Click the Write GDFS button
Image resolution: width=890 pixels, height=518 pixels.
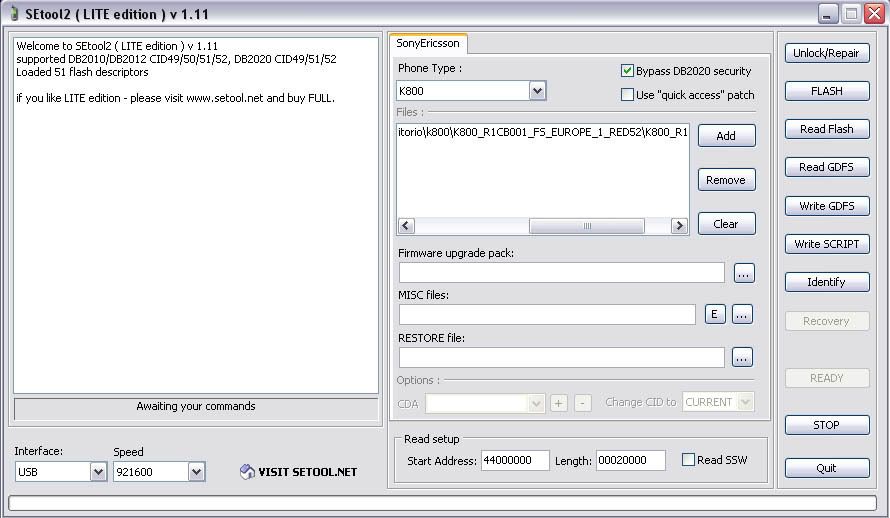pyautogui.click(x=827, y=205)
